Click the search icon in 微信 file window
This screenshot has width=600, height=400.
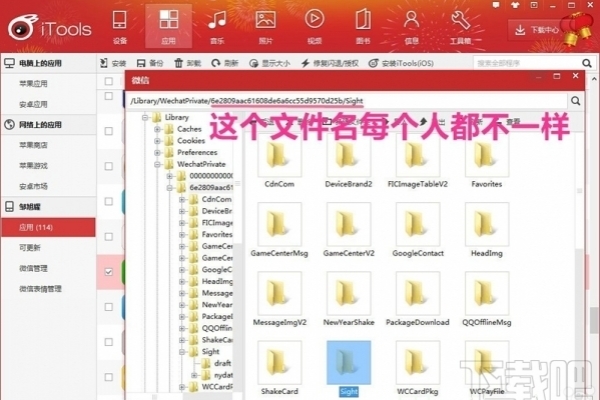point(576,101)
